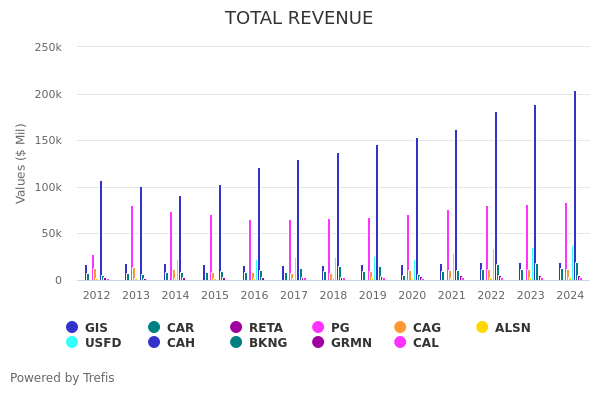The image size is (600, 400).
Task: Click the yellow ALSN legend marker
Action: pos(482,328)
